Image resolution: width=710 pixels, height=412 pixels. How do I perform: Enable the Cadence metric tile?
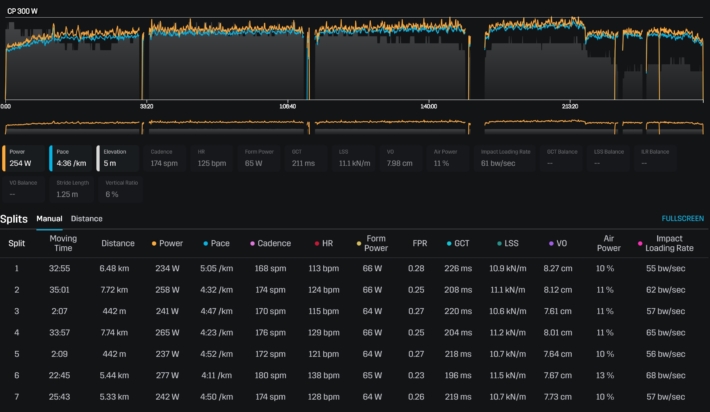click(166, 158)
